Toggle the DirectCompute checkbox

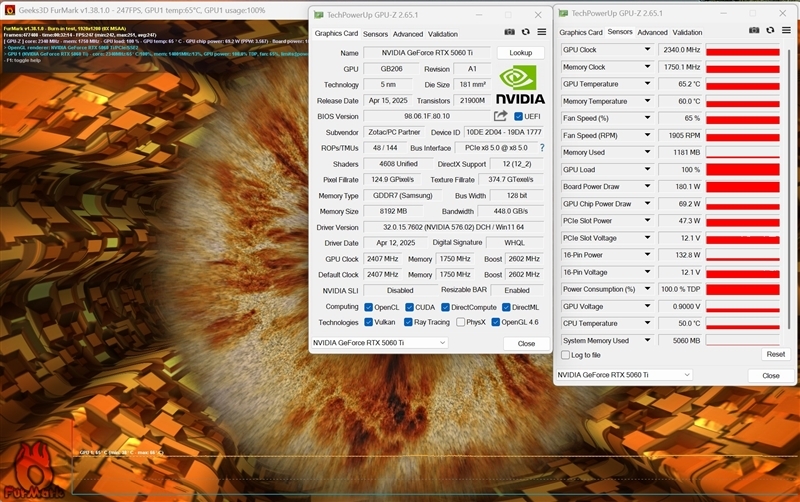pos(445,307)
